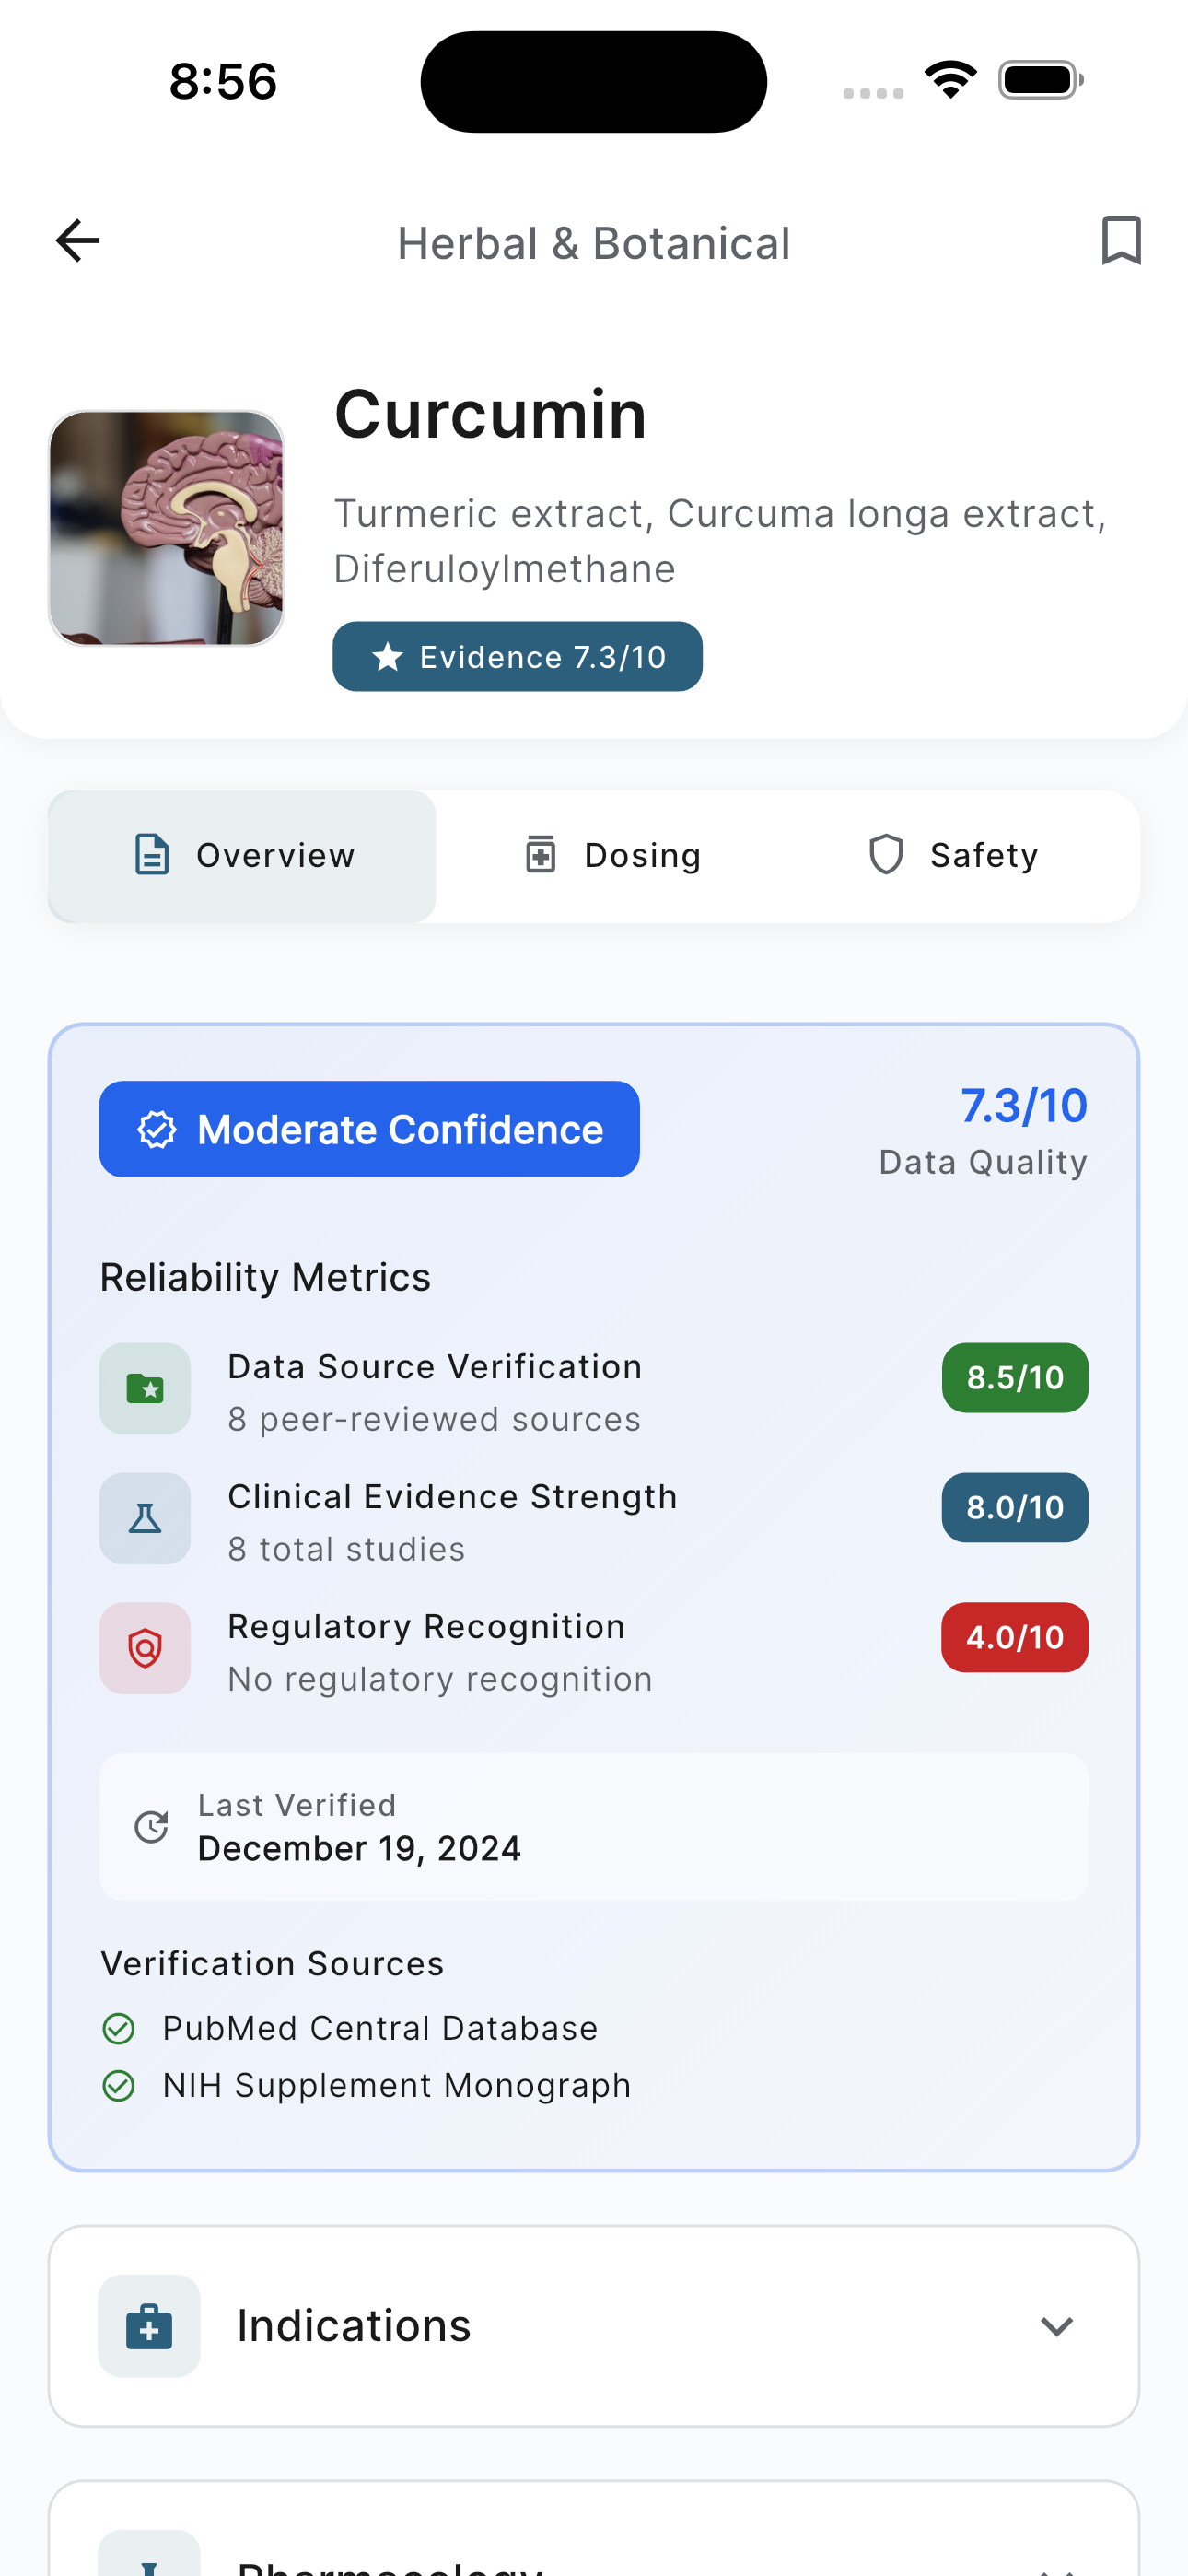This screenshot has width=1188, height=2576.
Task: Click the red Regulatory Recognition shield icon
Action: (x=145, y=1648)
